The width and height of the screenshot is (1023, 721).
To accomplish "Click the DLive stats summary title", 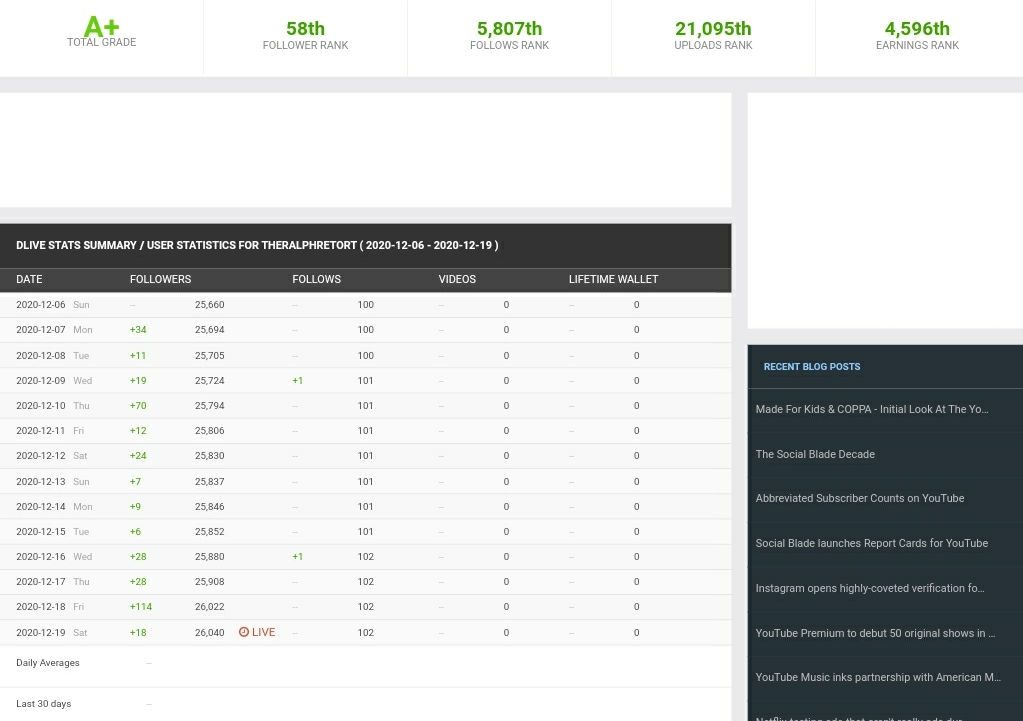I will [257, 245].
